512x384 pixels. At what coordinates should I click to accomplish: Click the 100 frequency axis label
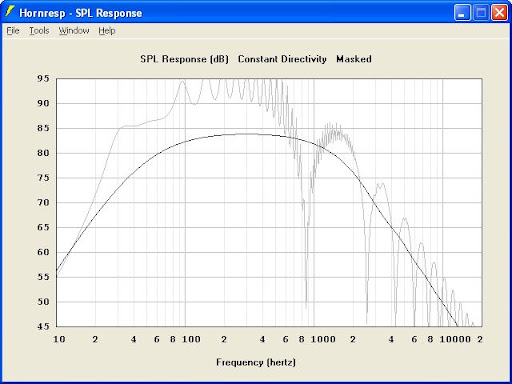click(191, 339)
